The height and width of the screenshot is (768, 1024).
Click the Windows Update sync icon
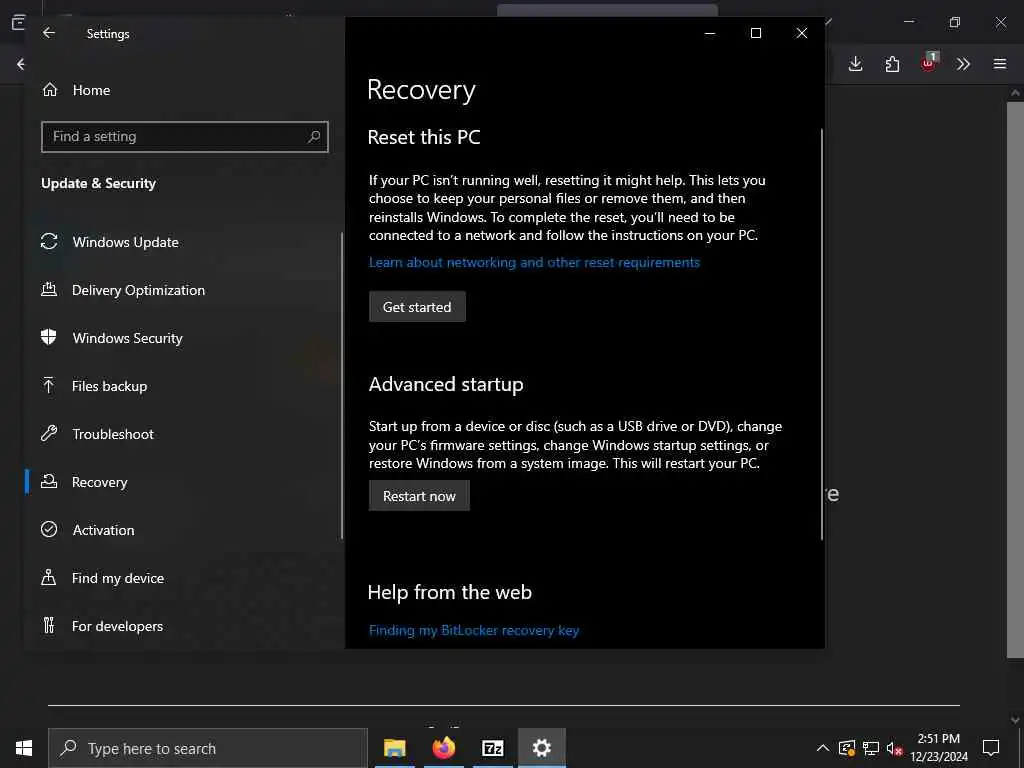click(x=49, y=242)
